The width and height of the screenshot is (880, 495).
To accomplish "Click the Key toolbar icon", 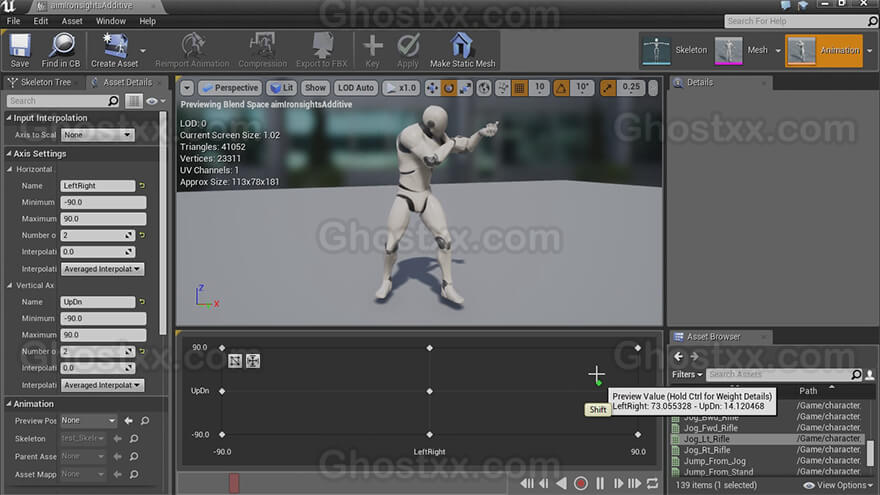I will (x=372, y=51).
